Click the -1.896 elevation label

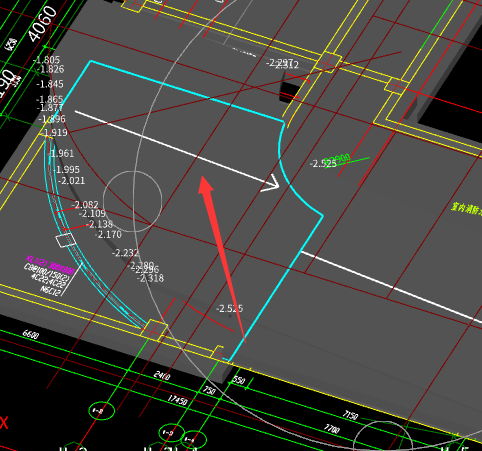(52, 119)
